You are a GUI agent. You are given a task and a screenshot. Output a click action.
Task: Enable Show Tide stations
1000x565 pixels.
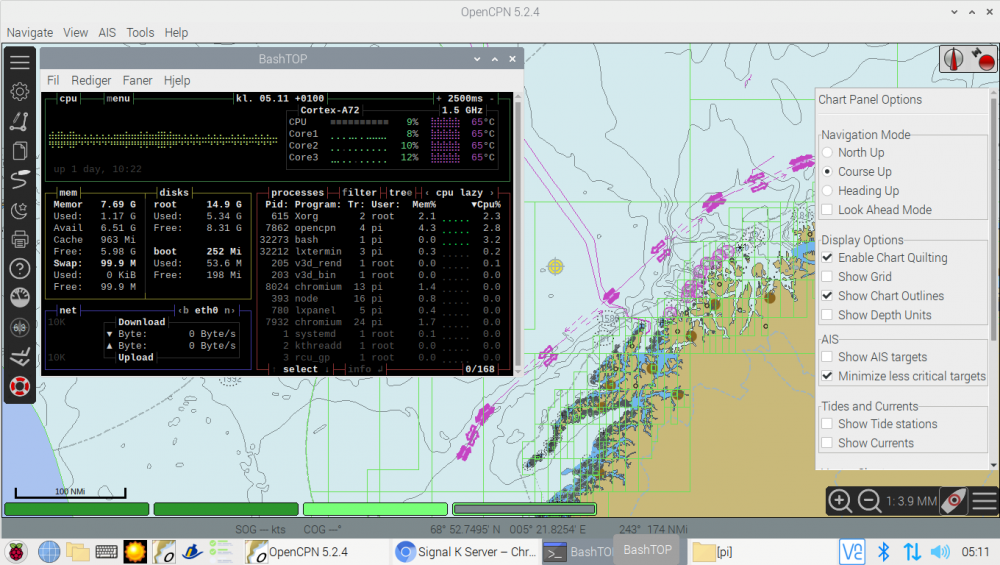coord(880,424)
